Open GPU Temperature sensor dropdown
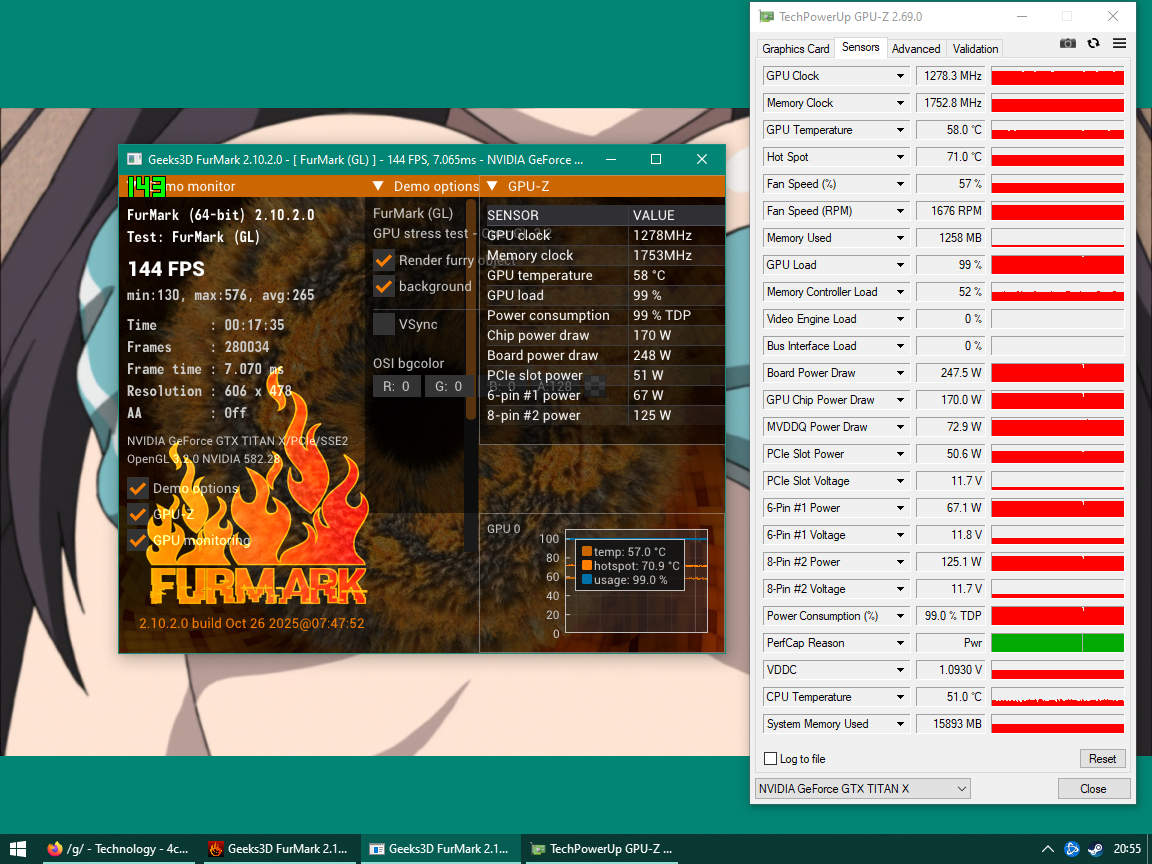The height and width of the screenshot is (864, 1152). pyautogui.click(x=836, y=130)
